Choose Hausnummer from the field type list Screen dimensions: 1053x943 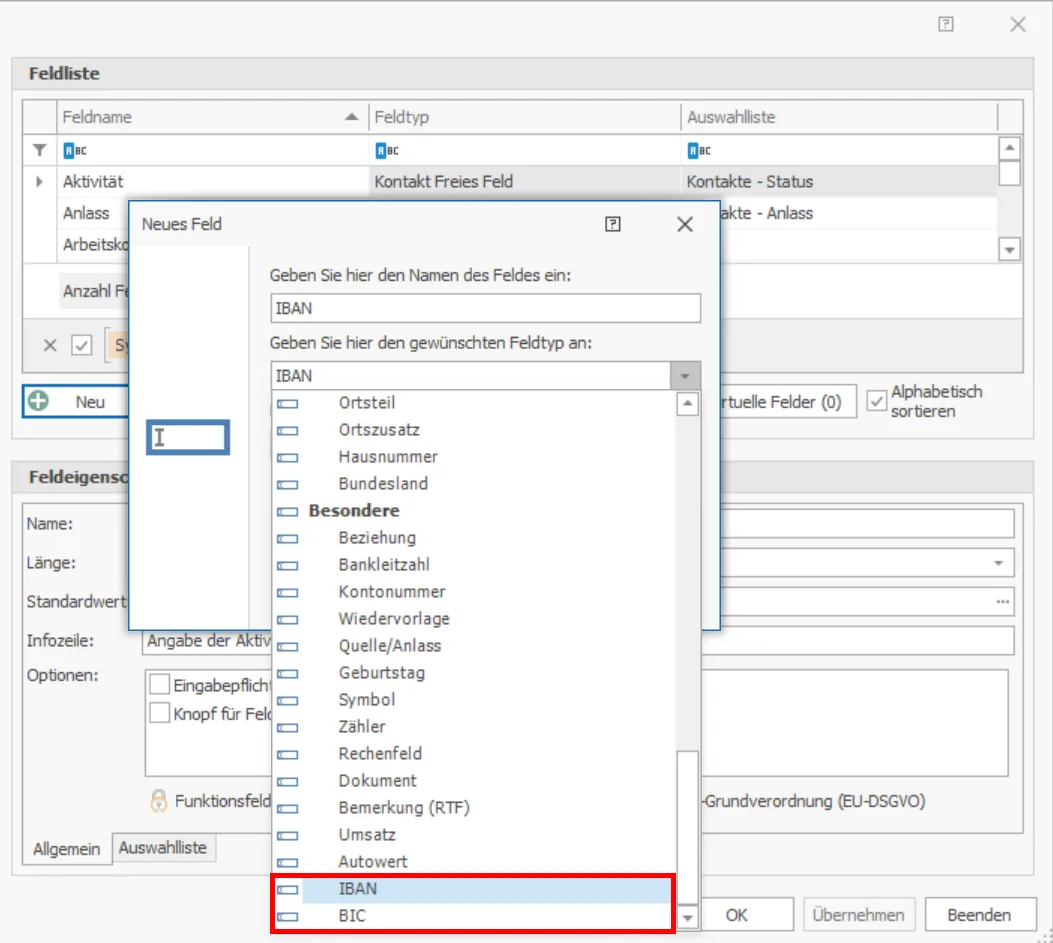[474, 457]
